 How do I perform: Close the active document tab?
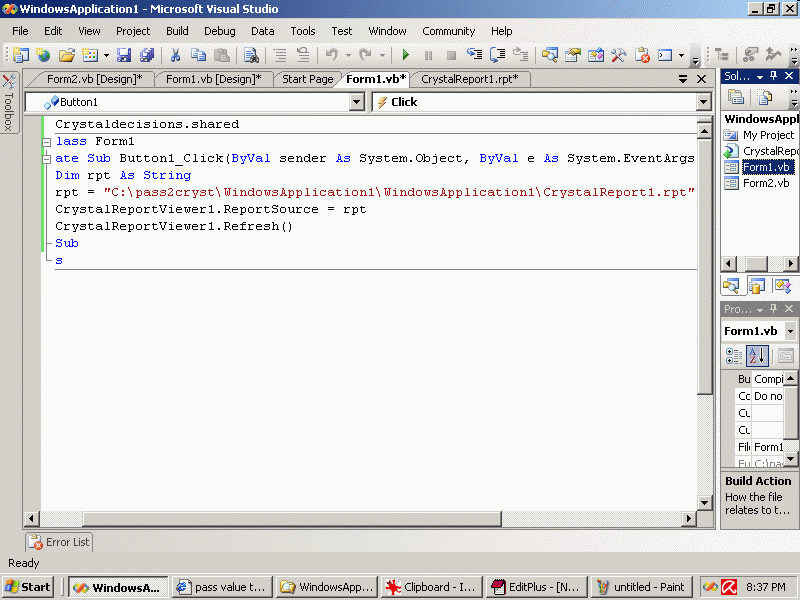point(702,79)
